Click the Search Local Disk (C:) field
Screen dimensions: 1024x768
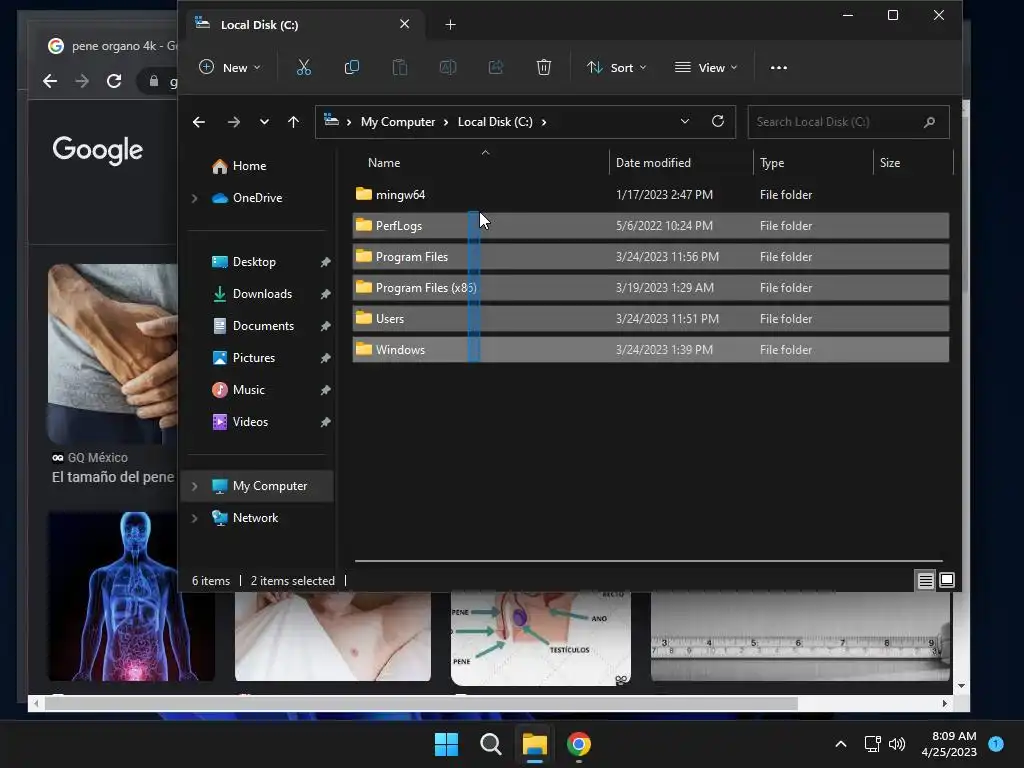tap(836, 122)
